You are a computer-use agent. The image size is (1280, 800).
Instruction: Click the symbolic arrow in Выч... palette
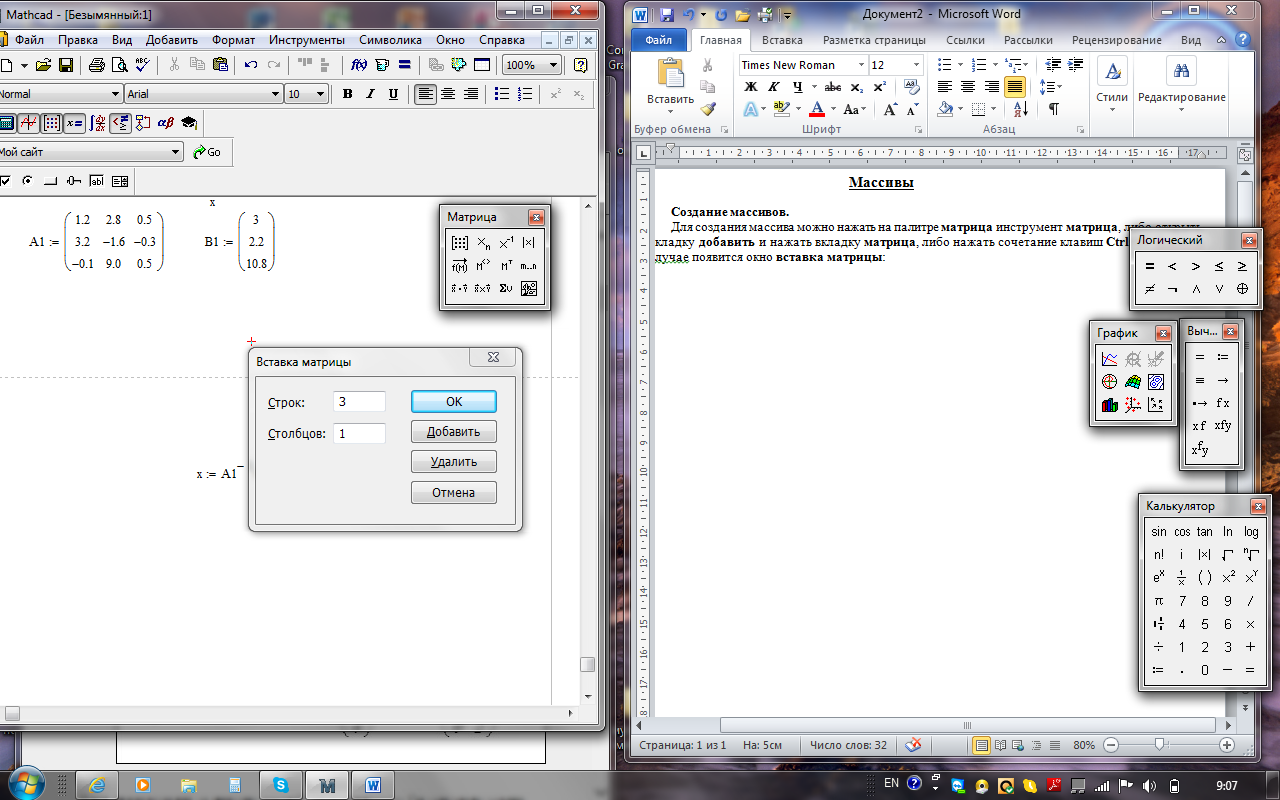point(1222,380)
